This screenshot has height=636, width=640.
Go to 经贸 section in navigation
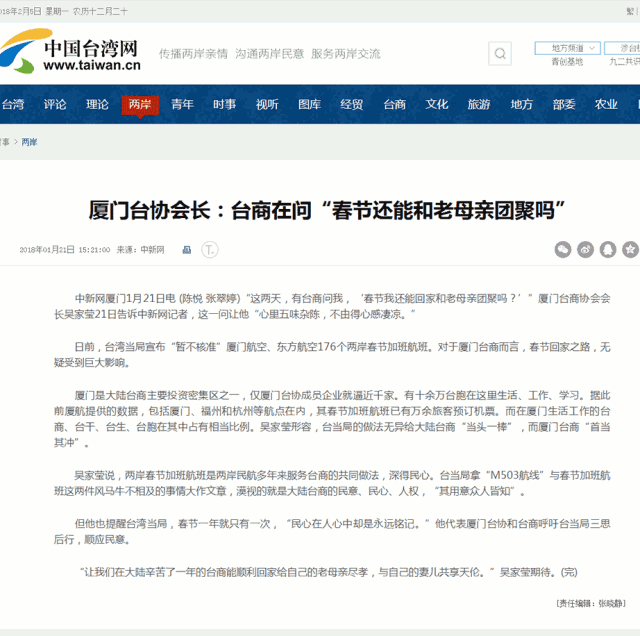352,104
